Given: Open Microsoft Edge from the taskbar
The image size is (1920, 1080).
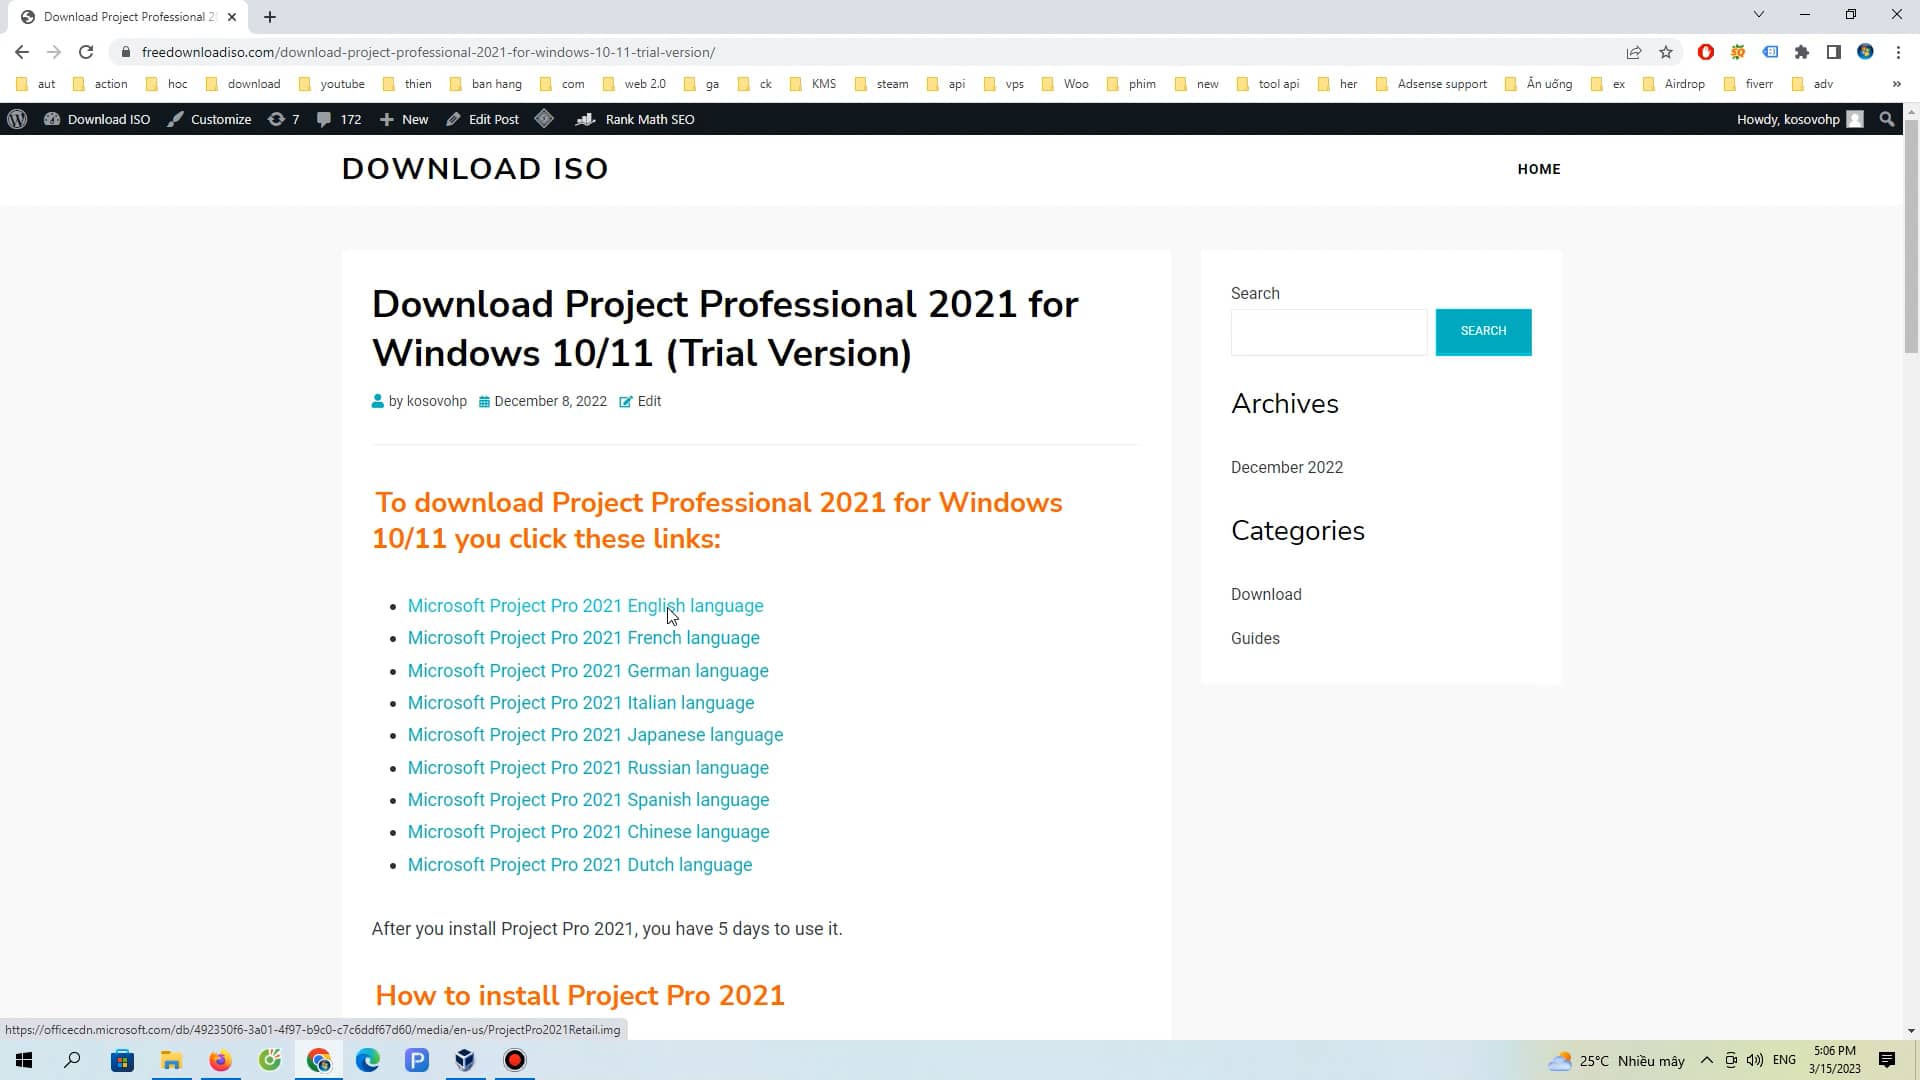Looking at the screenshot, I should 367,1060.
